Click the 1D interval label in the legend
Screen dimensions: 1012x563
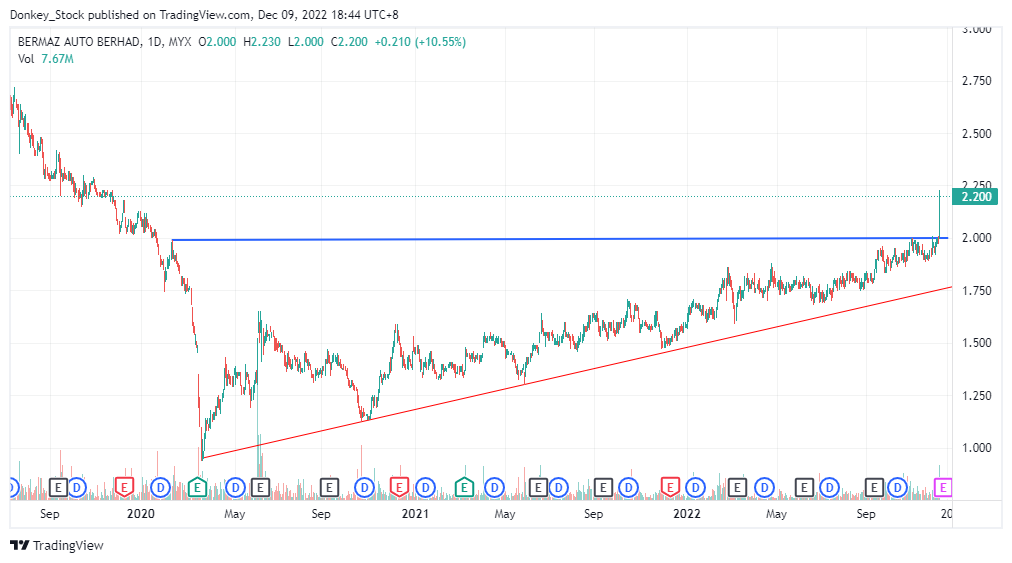click(x=154, y=42)
